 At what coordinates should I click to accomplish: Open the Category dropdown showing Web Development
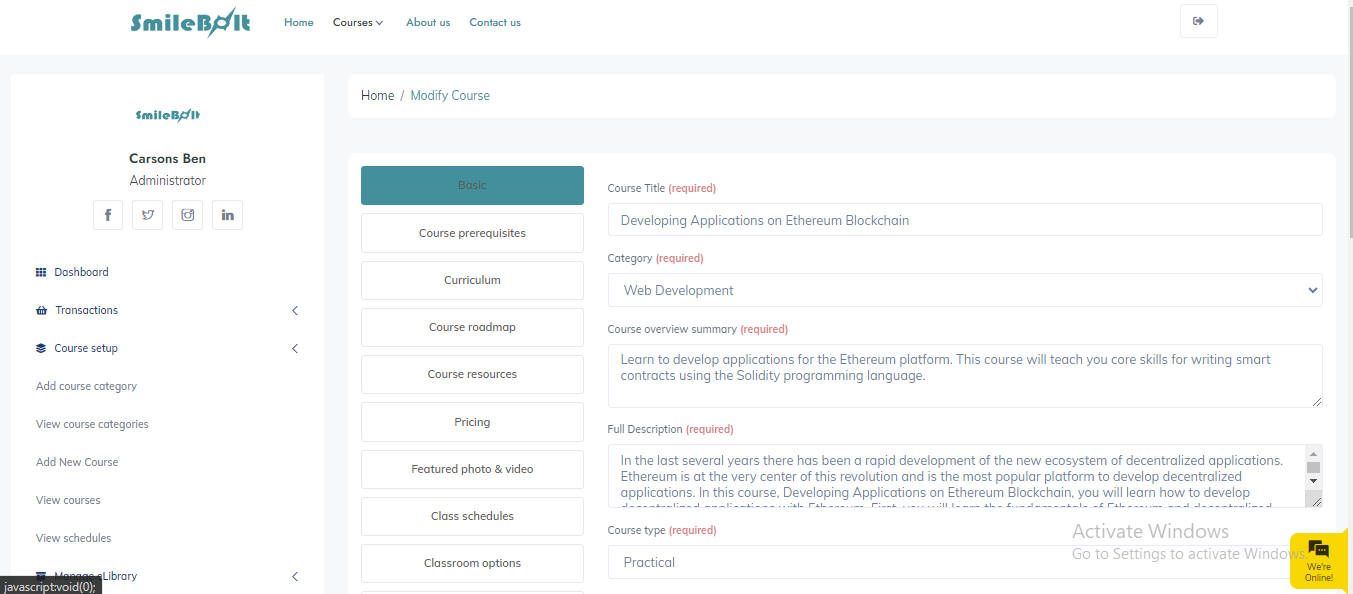[964, 290]
